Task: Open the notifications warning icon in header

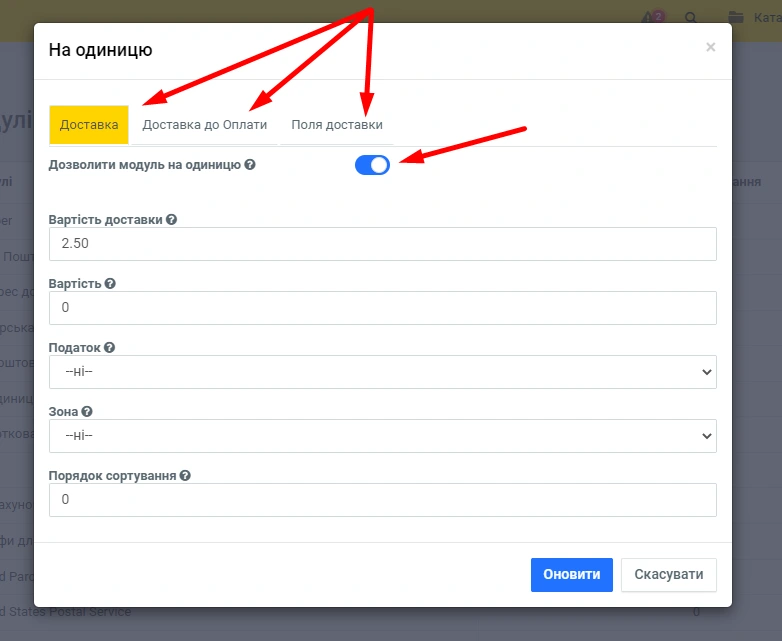Action: coord(653,17)
